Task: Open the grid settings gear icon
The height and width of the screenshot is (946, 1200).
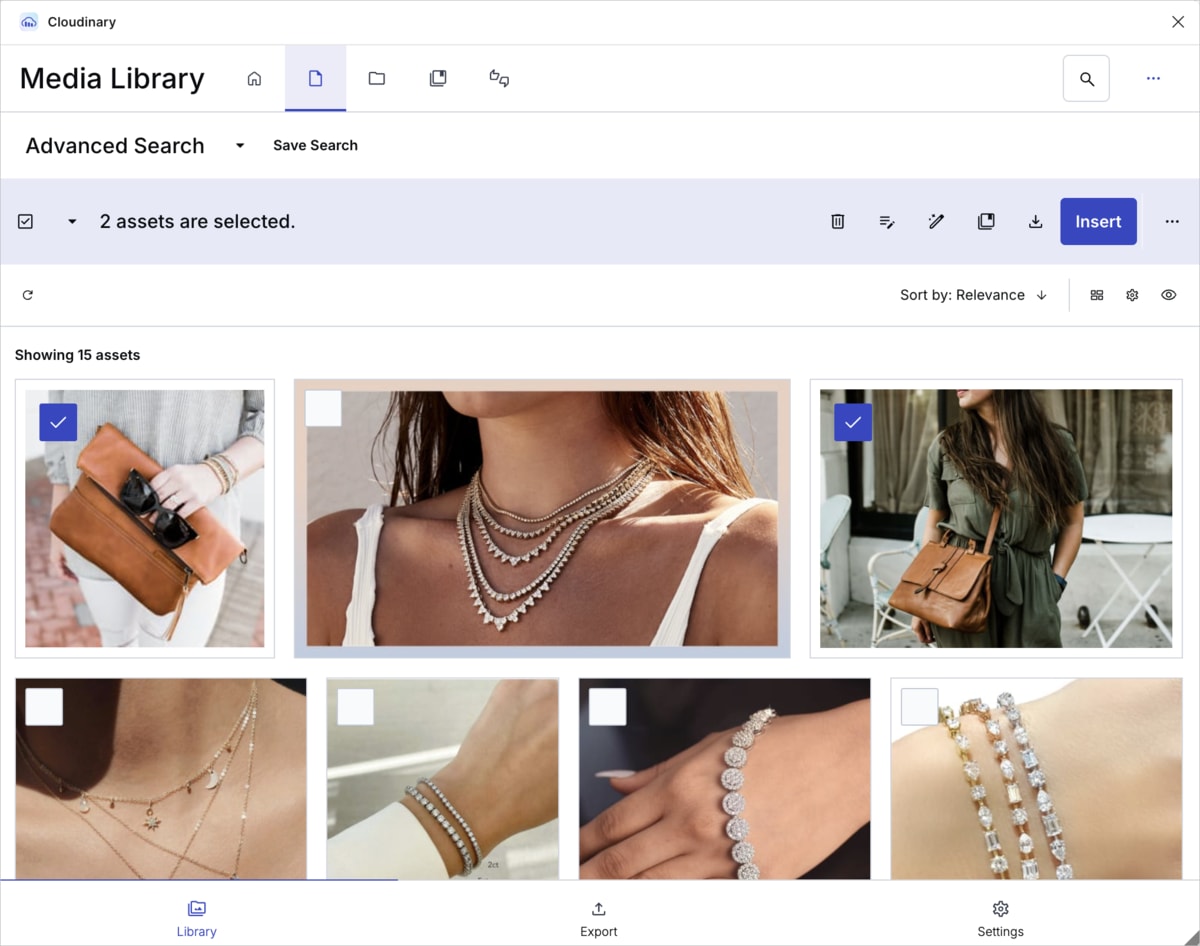Action: pos(1132,295)
